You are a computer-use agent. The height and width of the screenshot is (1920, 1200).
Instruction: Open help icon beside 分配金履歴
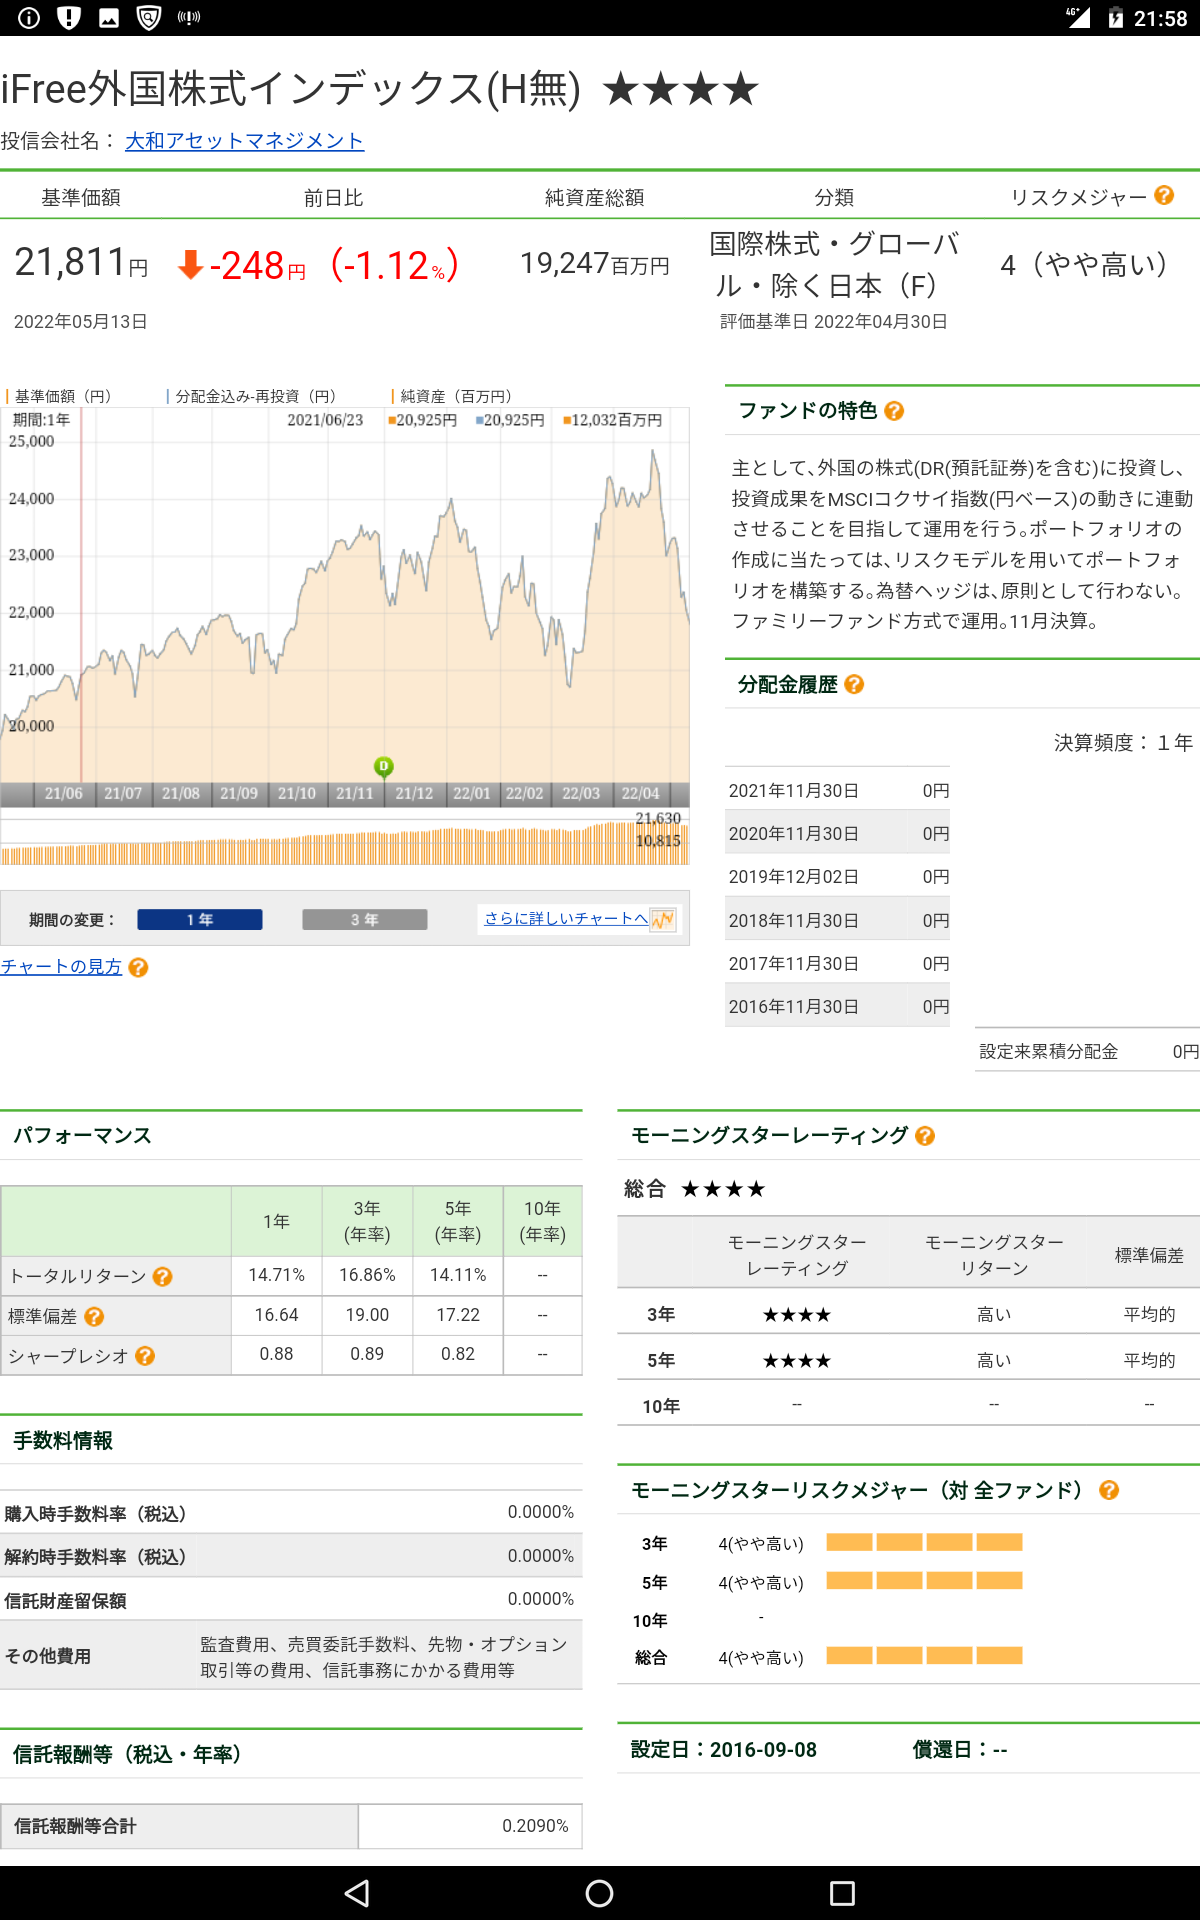[x=854, y=685]
